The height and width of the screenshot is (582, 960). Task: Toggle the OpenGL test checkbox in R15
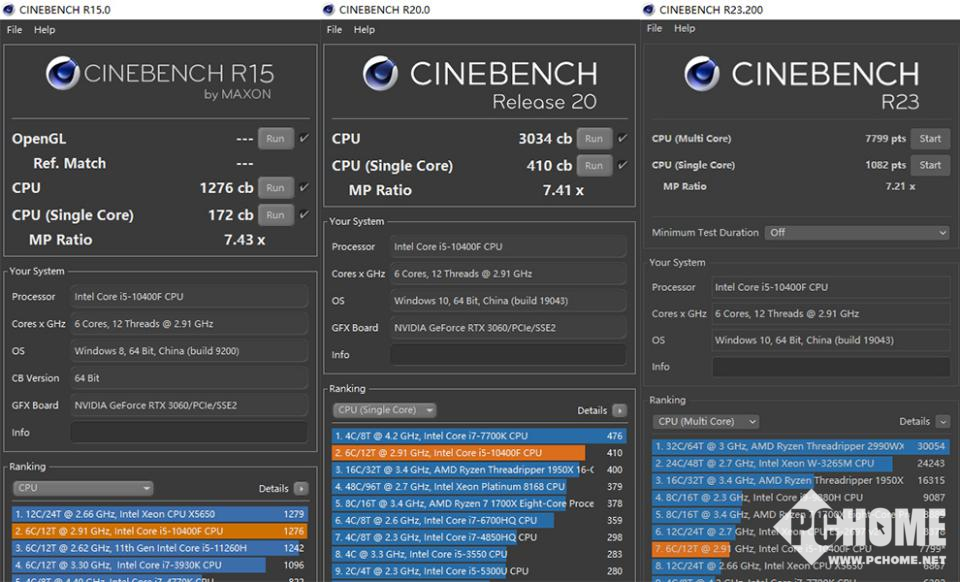coord(304,138)
